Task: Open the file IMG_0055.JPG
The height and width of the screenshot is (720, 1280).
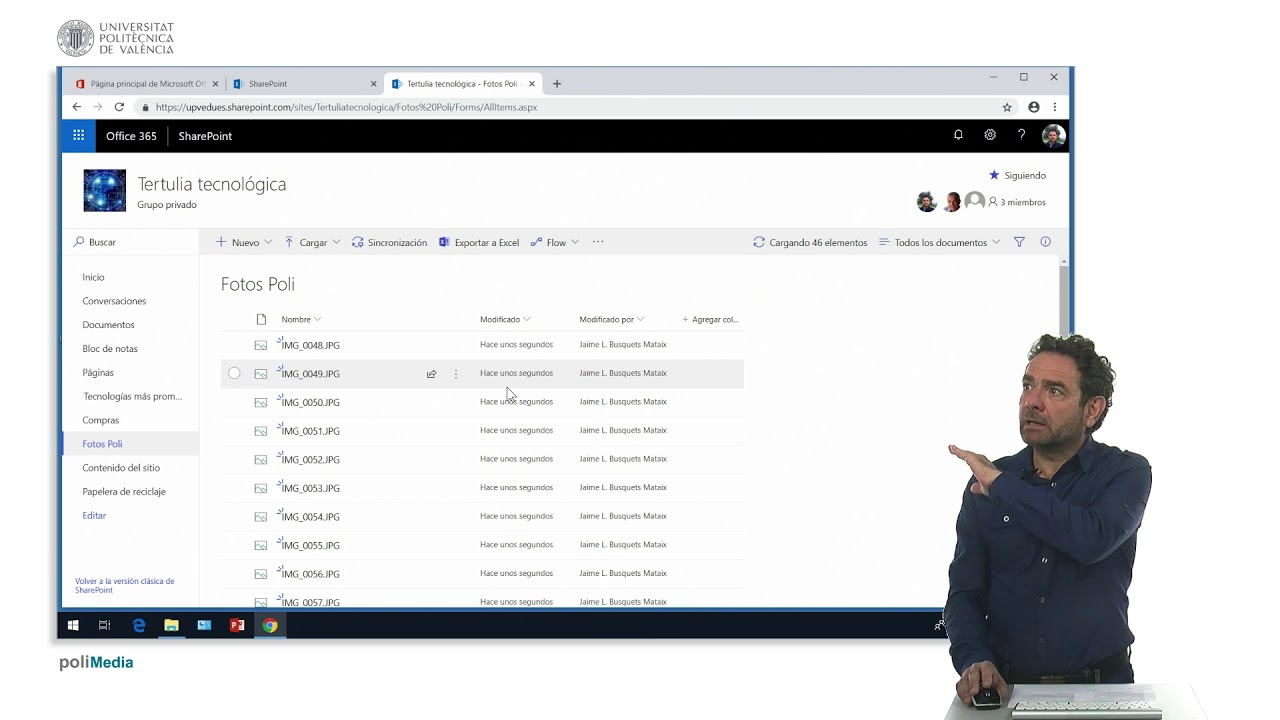Action: [x=310, y=546]
